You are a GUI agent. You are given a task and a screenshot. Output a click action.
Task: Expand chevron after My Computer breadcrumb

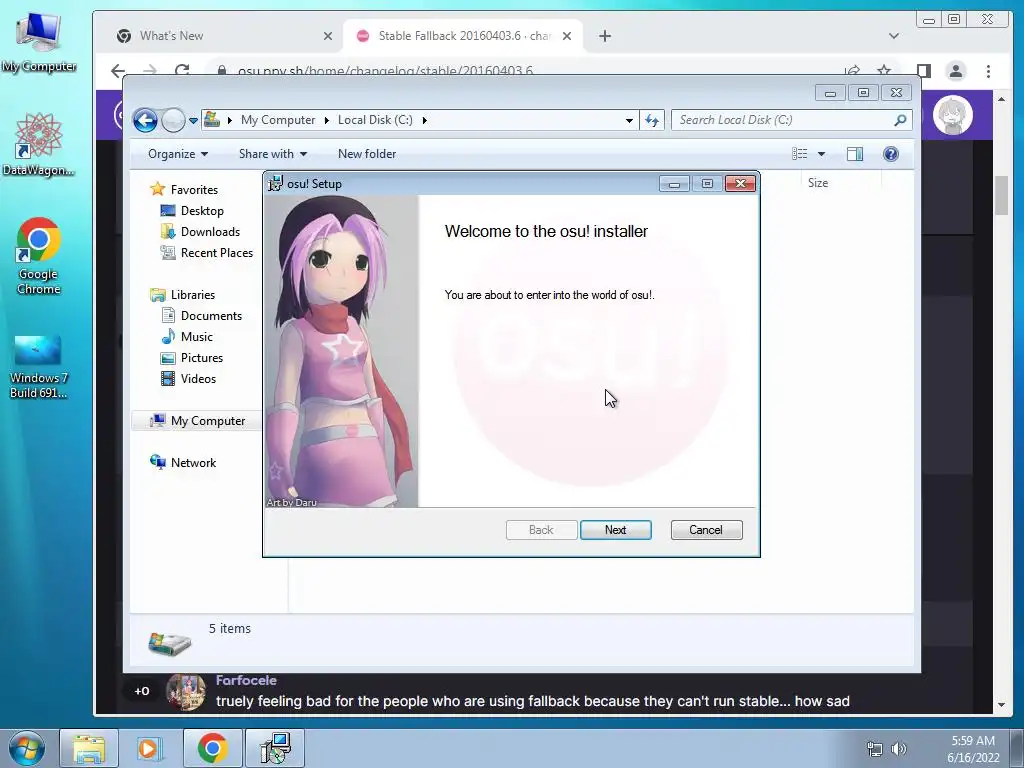click(x=327, y=120)
